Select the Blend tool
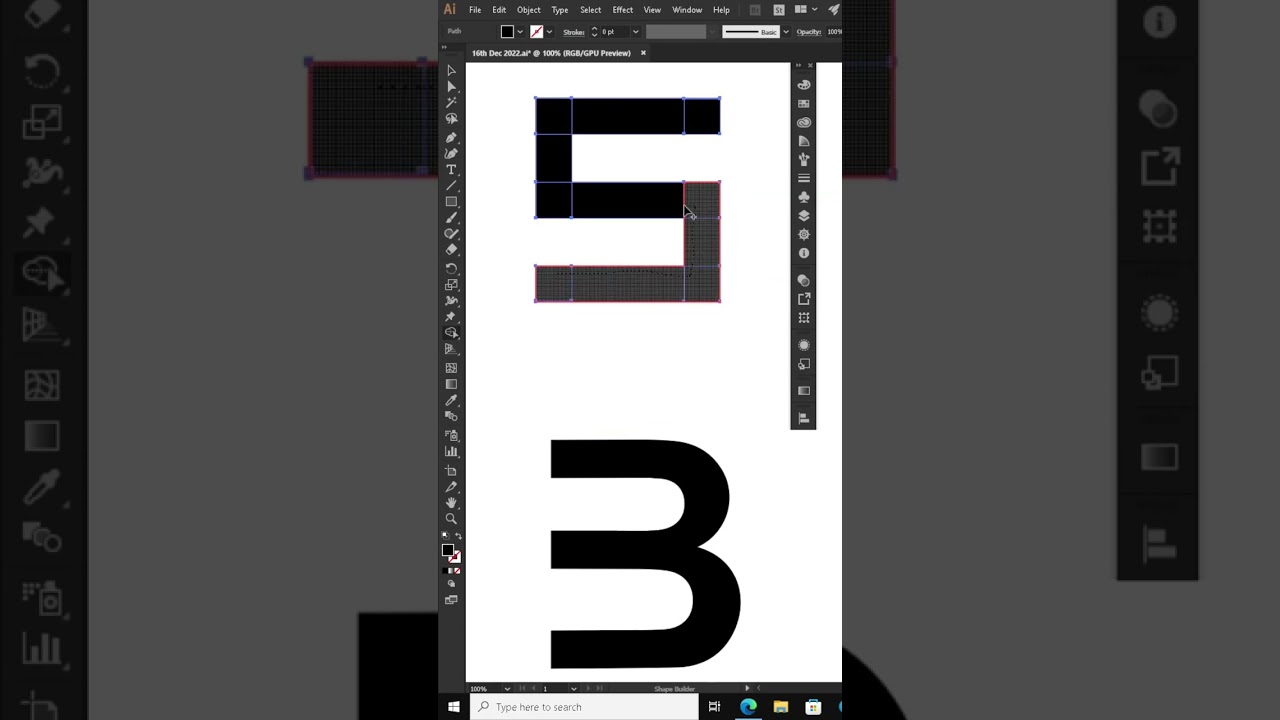This screenshot has height=720, width=1280. tap(451, 416)
